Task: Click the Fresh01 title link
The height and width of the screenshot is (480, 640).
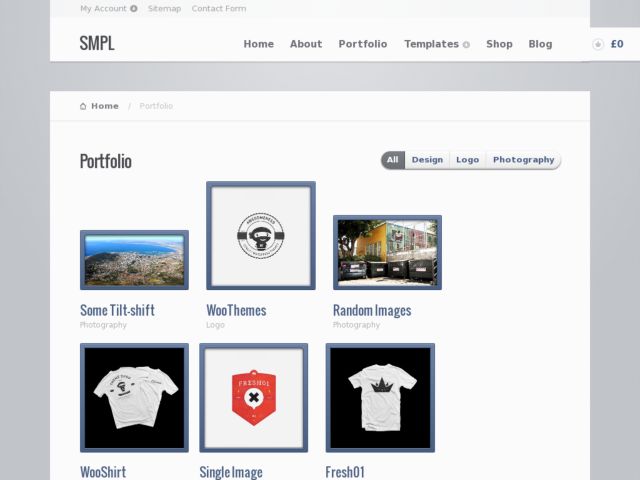Action: tap(345, 472)
